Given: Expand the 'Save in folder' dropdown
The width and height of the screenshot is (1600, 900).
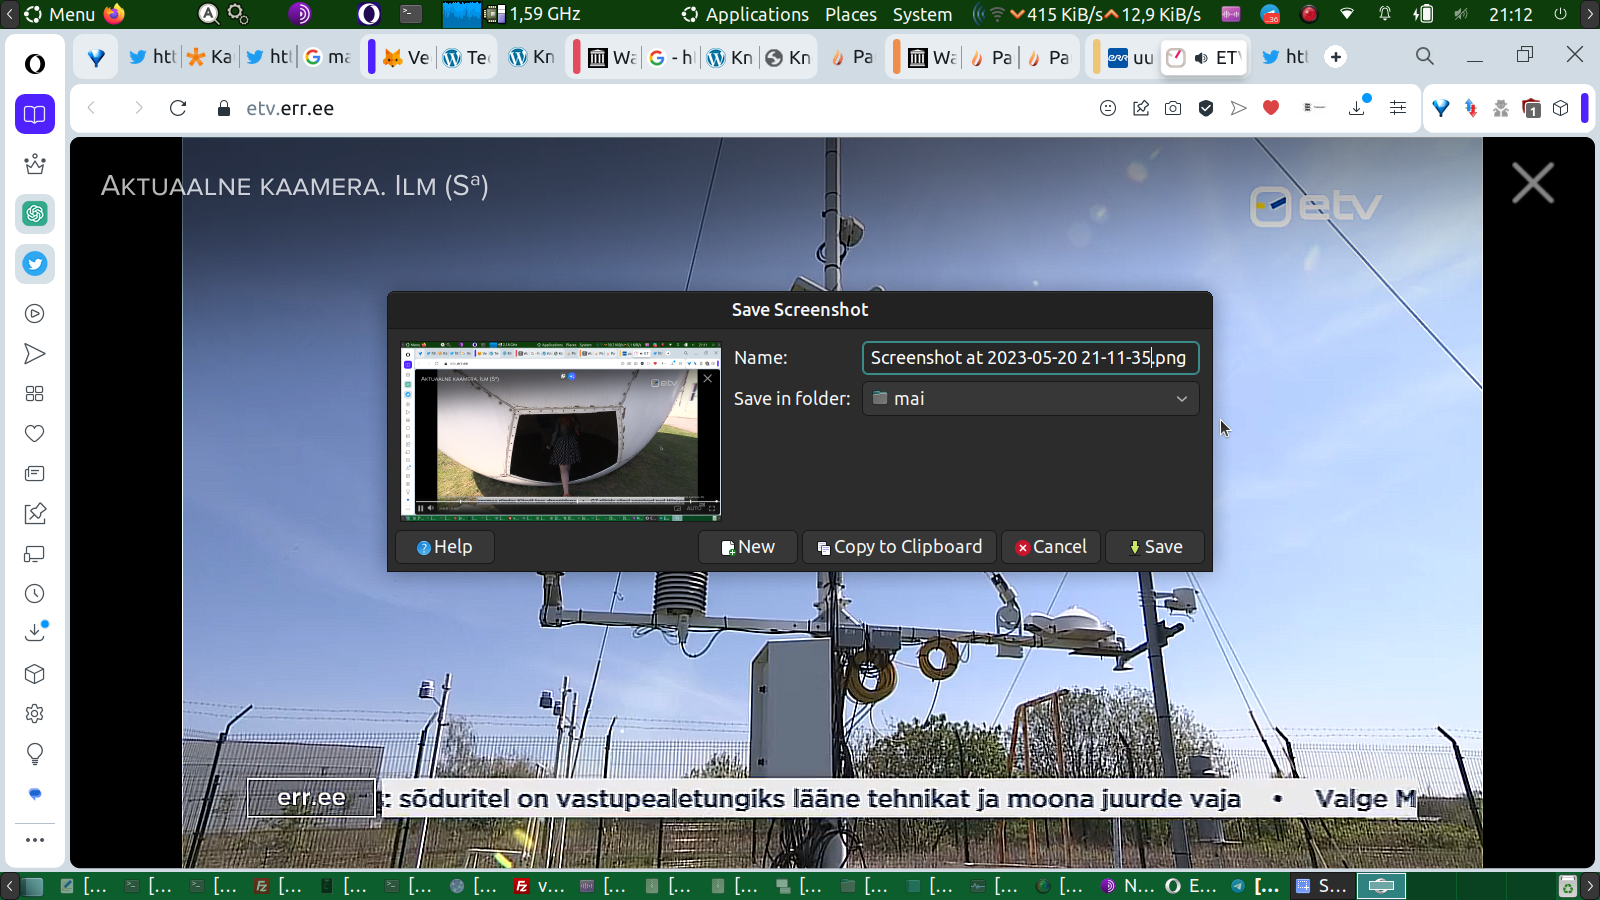Looking at the screenshot, I should tap(1030, 399).
